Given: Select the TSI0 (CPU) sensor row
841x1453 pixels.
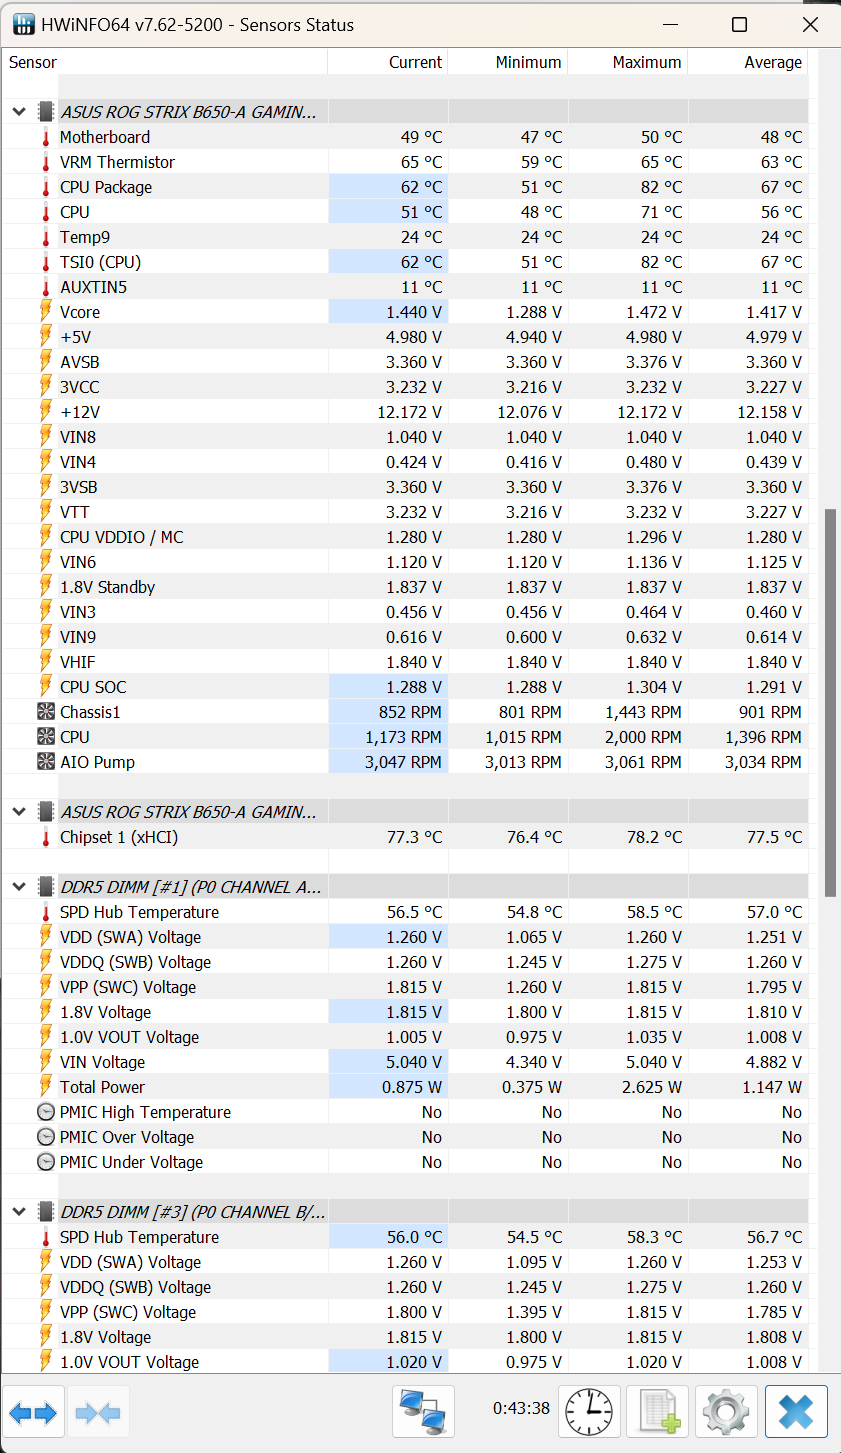Looking at the screenshot, I should [405, 262].
